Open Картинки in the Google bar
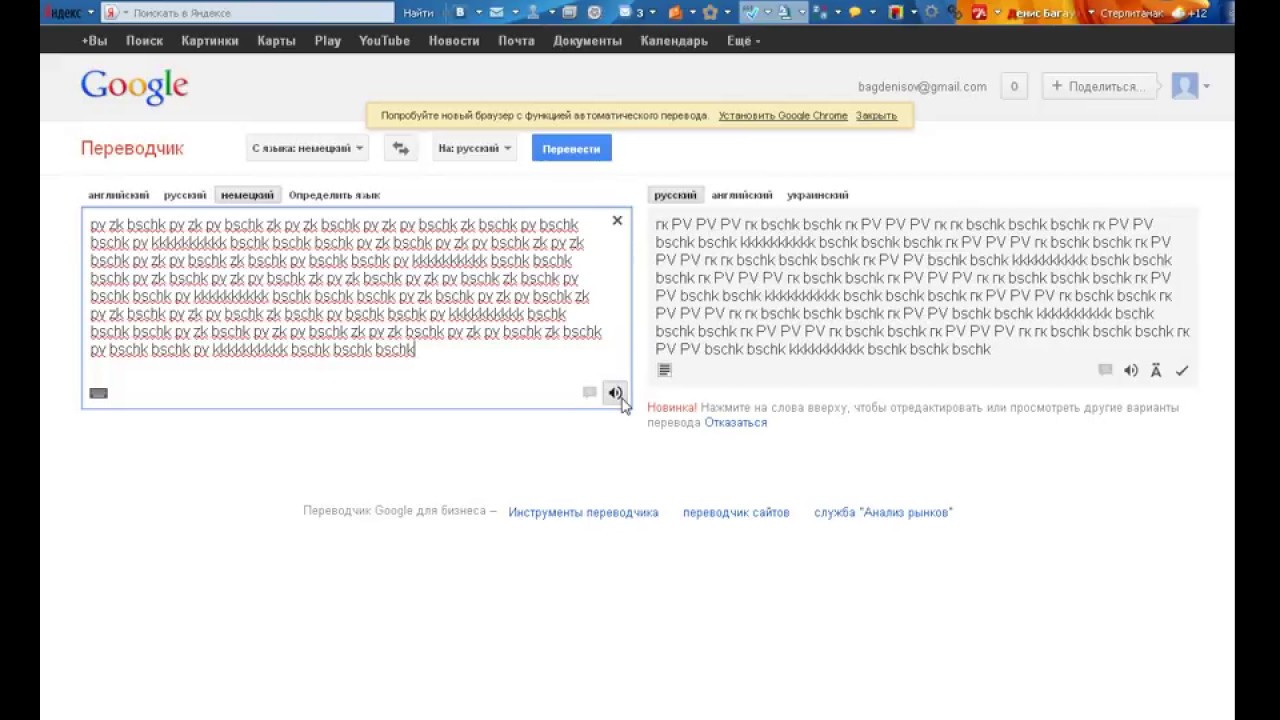Viewport: 1280px width, 720px height. (x=210, y=41)
